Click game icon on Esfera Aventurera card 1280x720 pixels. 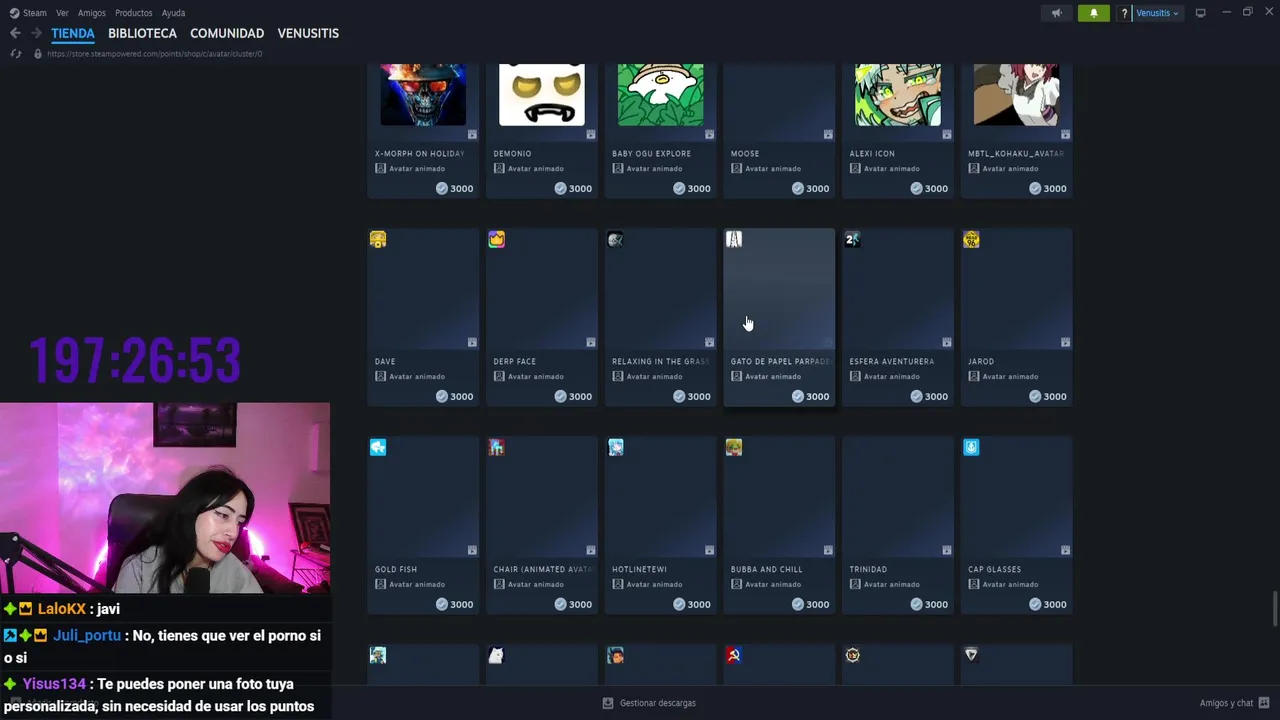(852, 239)
